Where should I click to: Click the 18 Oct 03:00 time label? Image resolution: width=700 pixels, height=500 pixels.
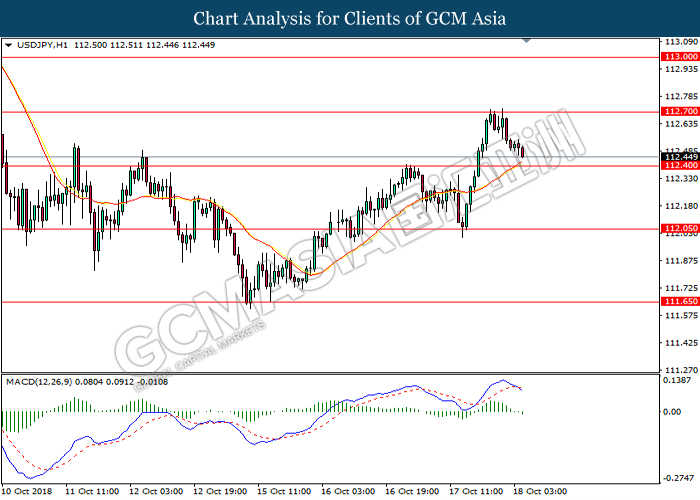click(540, 492)
